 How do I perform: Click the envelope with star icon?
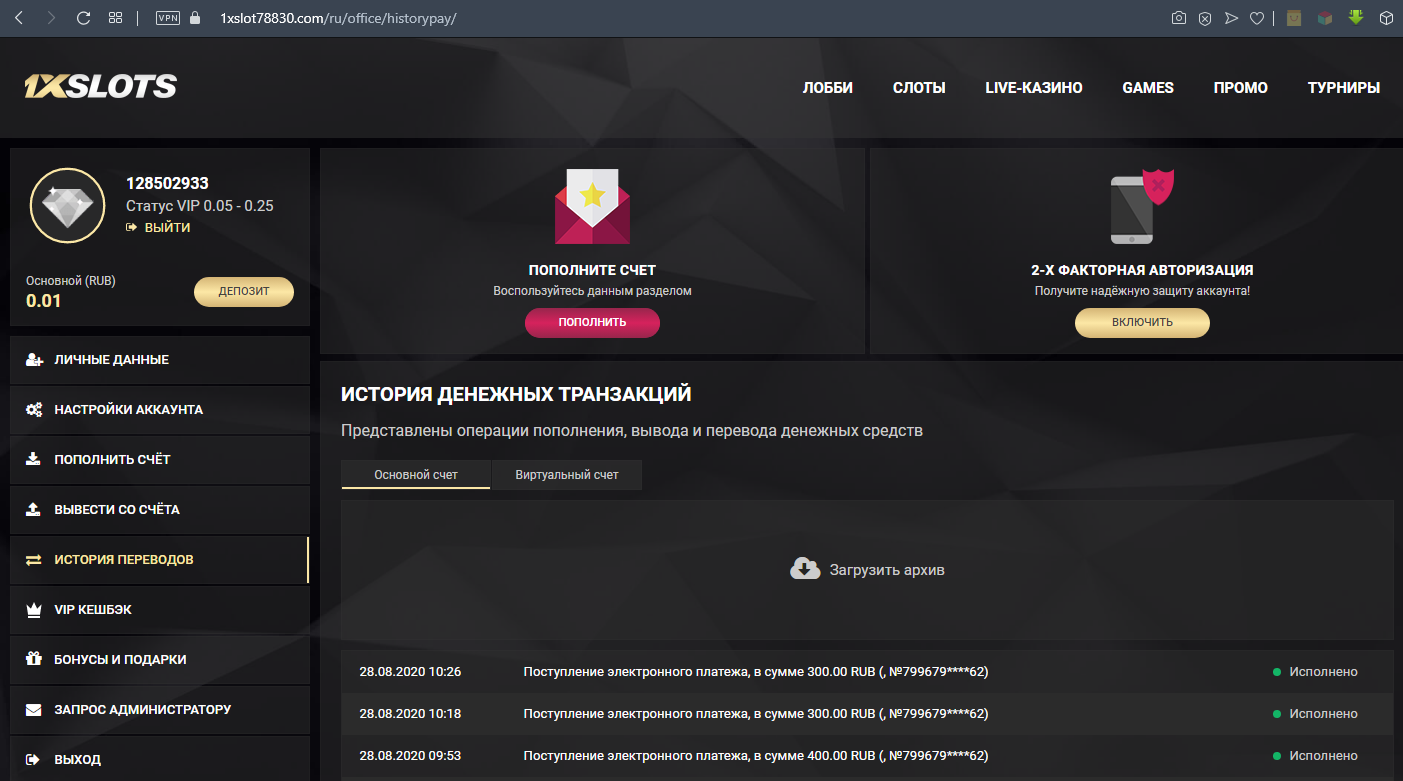[x=592, y=206]
